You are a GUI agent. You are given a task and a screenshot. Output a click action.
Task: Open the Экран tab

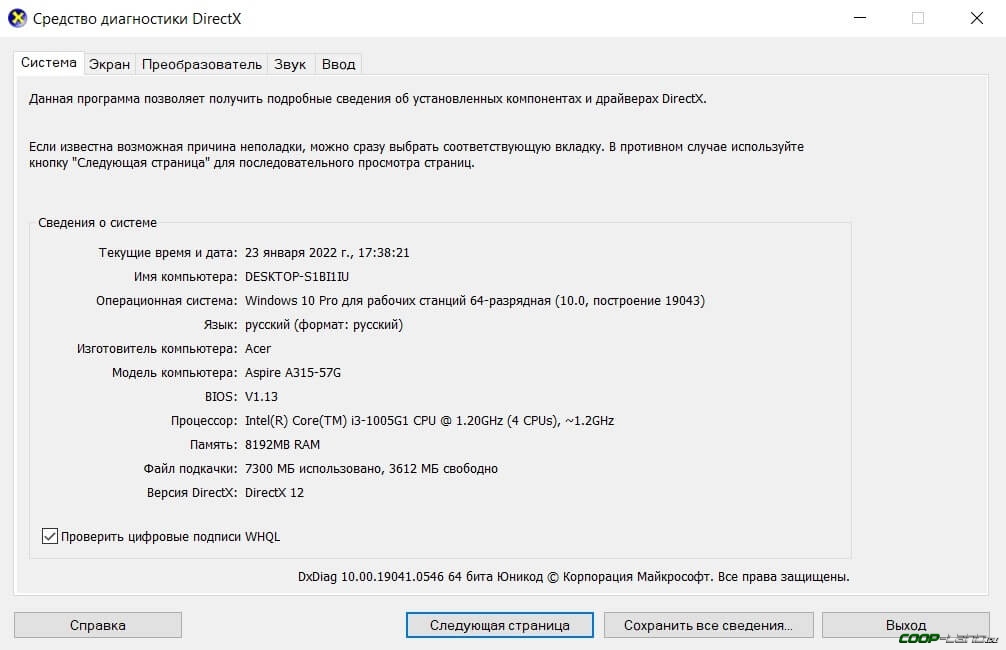pos(109,64)
